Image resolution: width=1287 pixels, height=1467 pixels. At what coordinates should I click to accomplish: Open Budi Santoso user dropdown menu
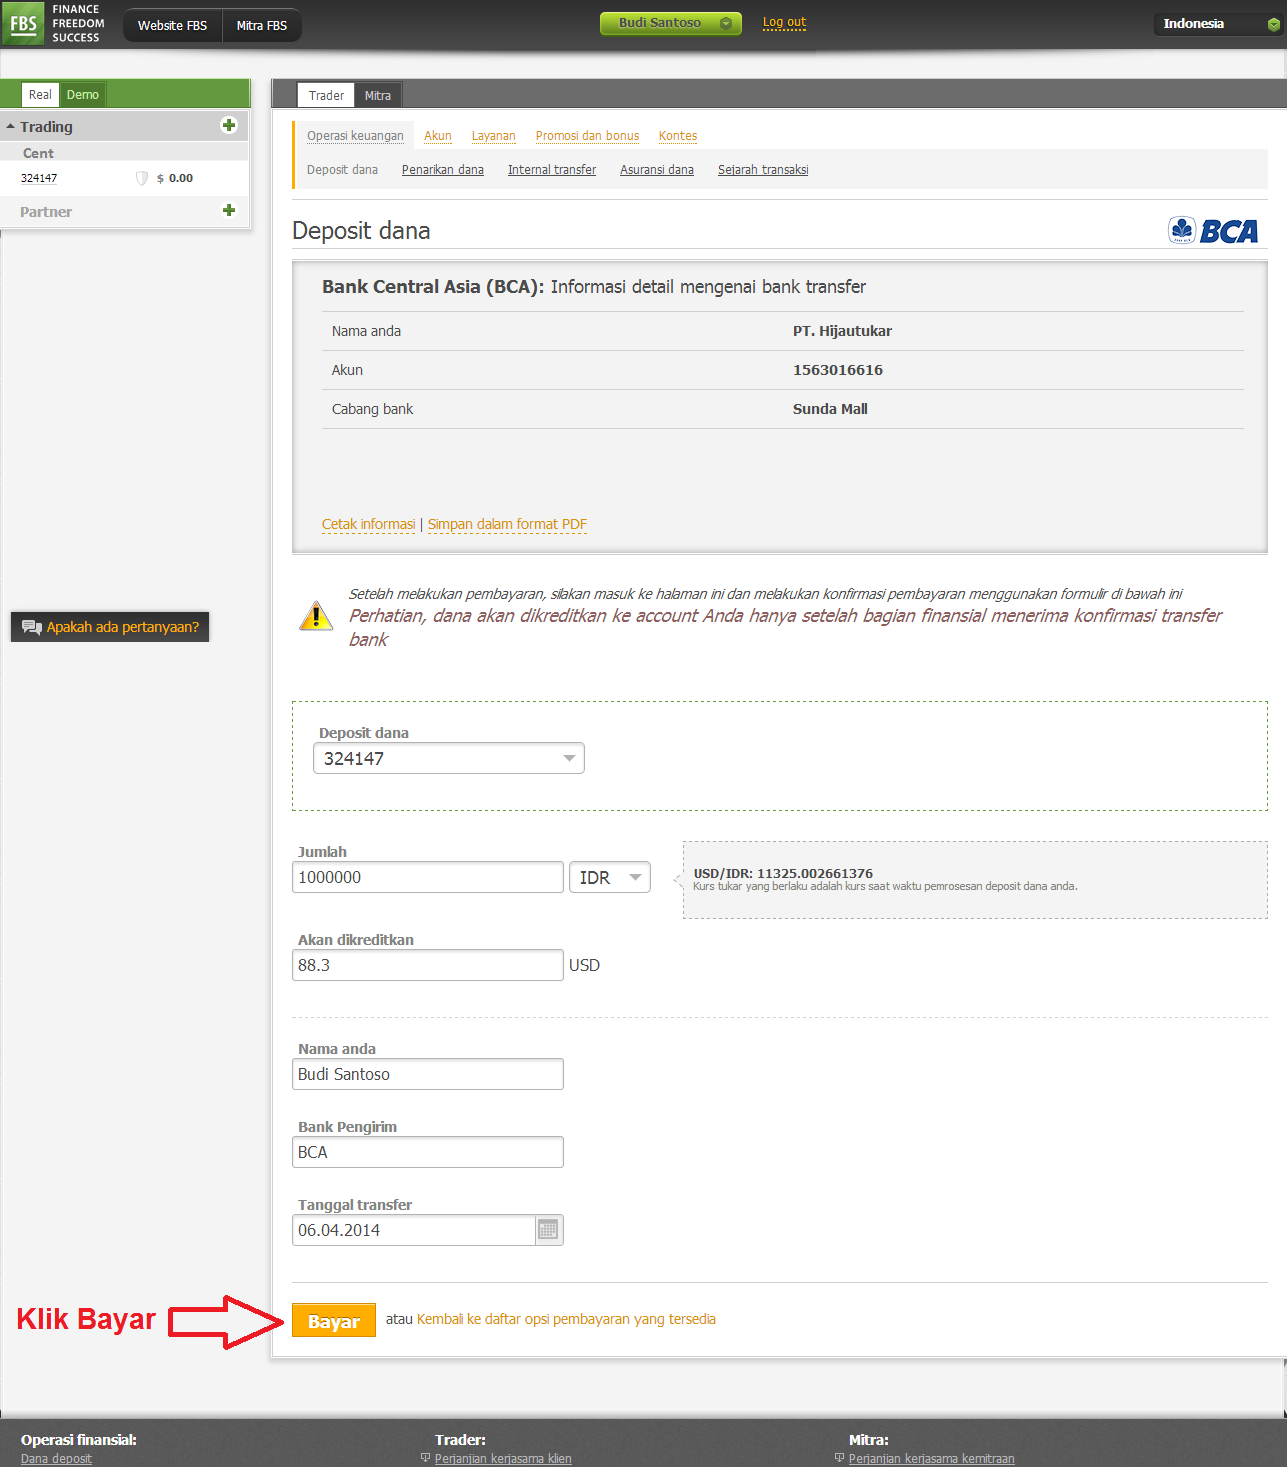[671, 23]
